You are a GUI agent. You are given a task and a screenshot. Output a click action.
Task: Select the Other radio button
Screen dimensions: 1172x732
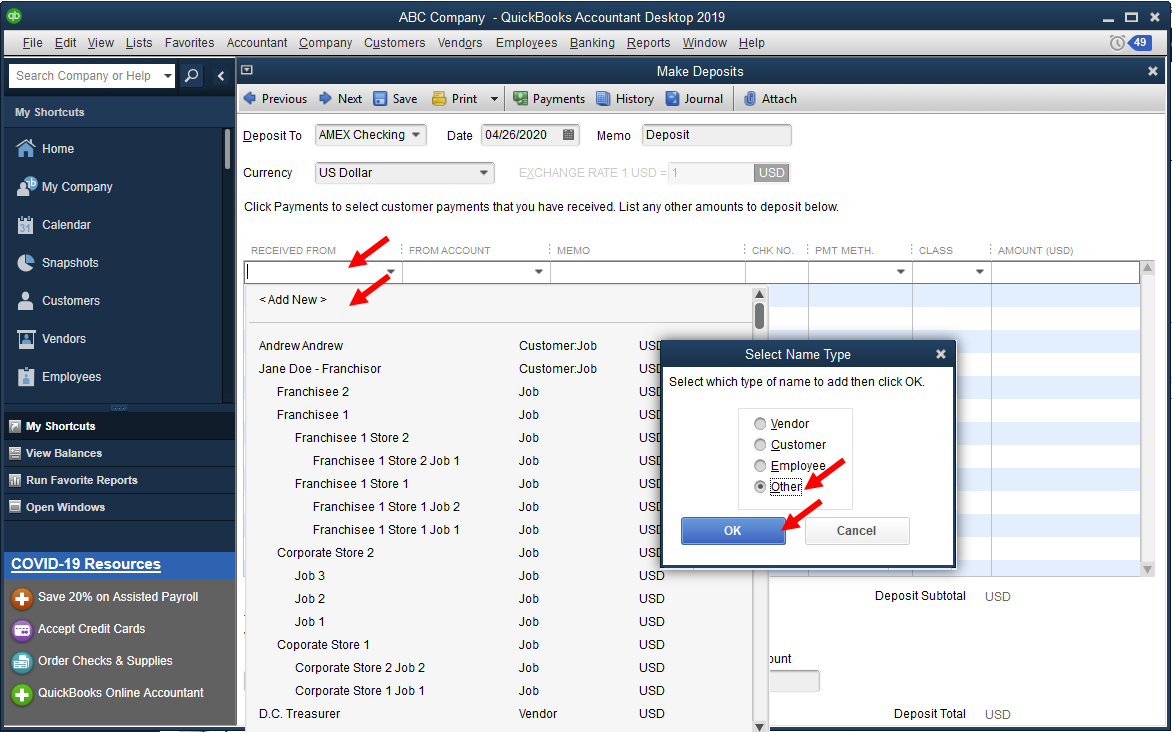pyautogui.click(x=760, y=487)
